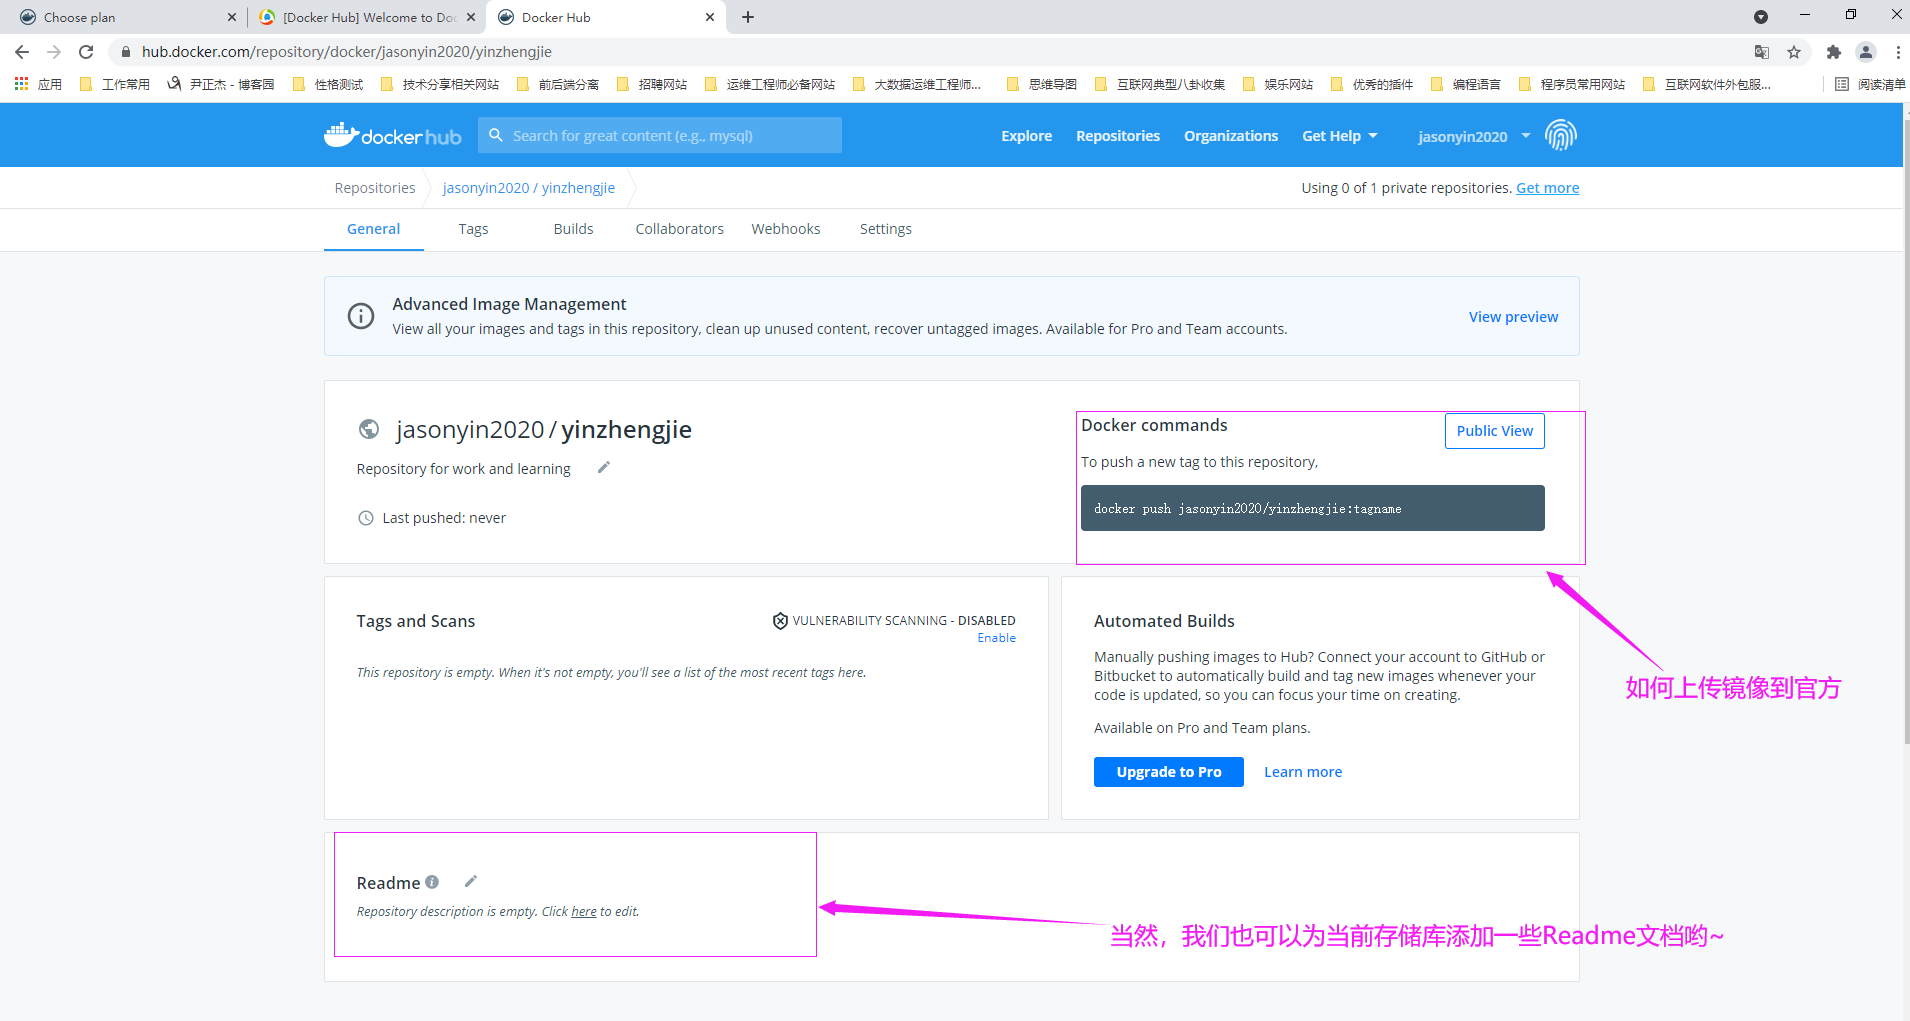Open the jasonyin2020 account dropdown

click(1473, 136)
